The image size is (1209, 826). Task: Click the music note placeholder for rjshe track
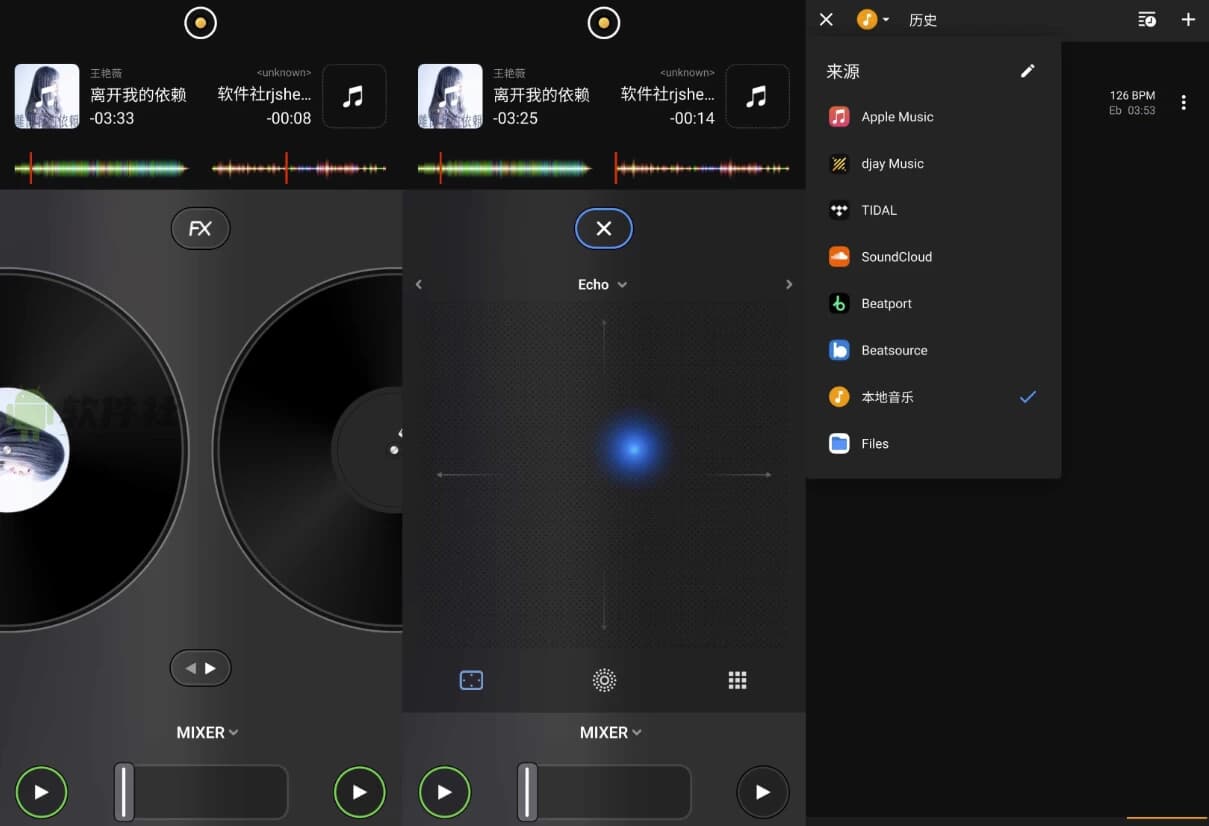(354, 96)
